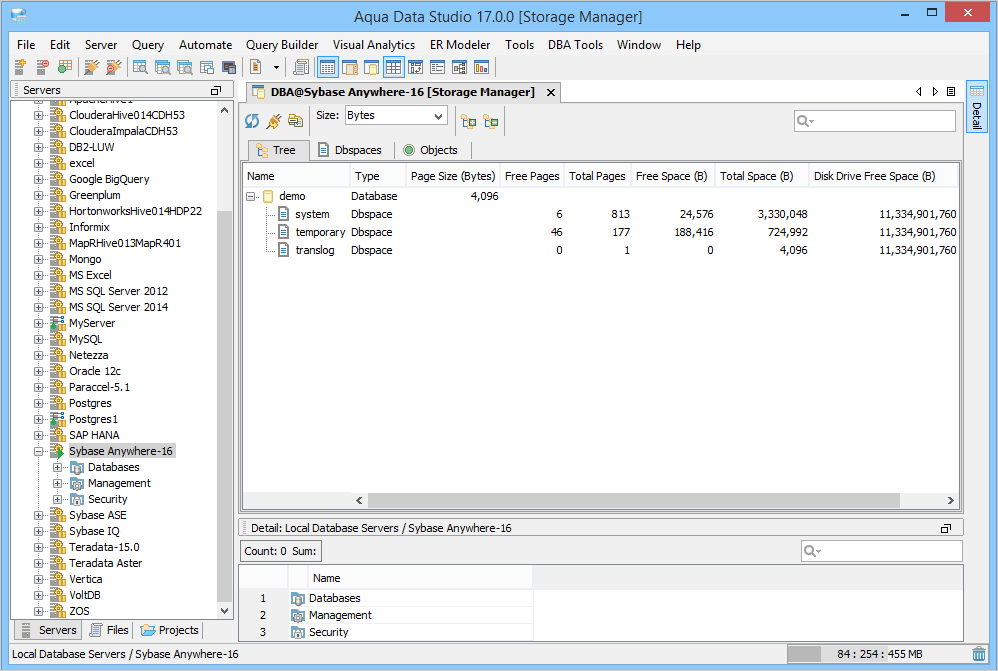Sort by the Page Size (Bytes) column header

[453, 176]
